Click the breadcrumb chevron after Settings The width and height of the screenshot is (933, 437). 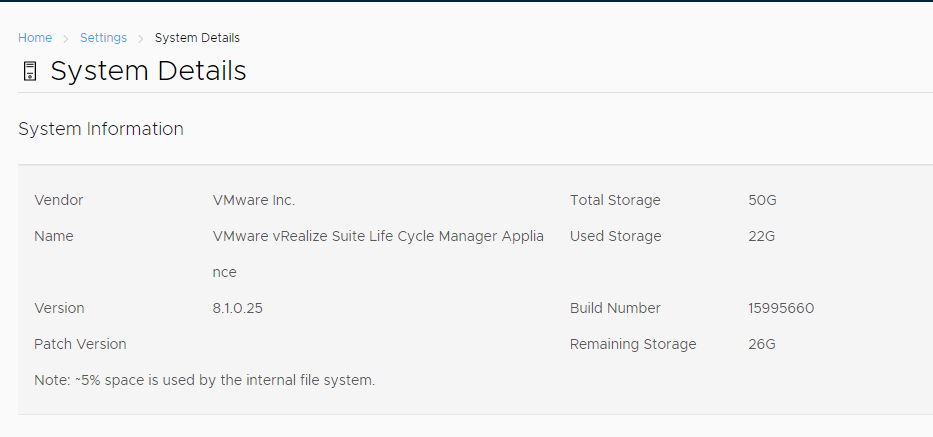click(x=141, y=39)
